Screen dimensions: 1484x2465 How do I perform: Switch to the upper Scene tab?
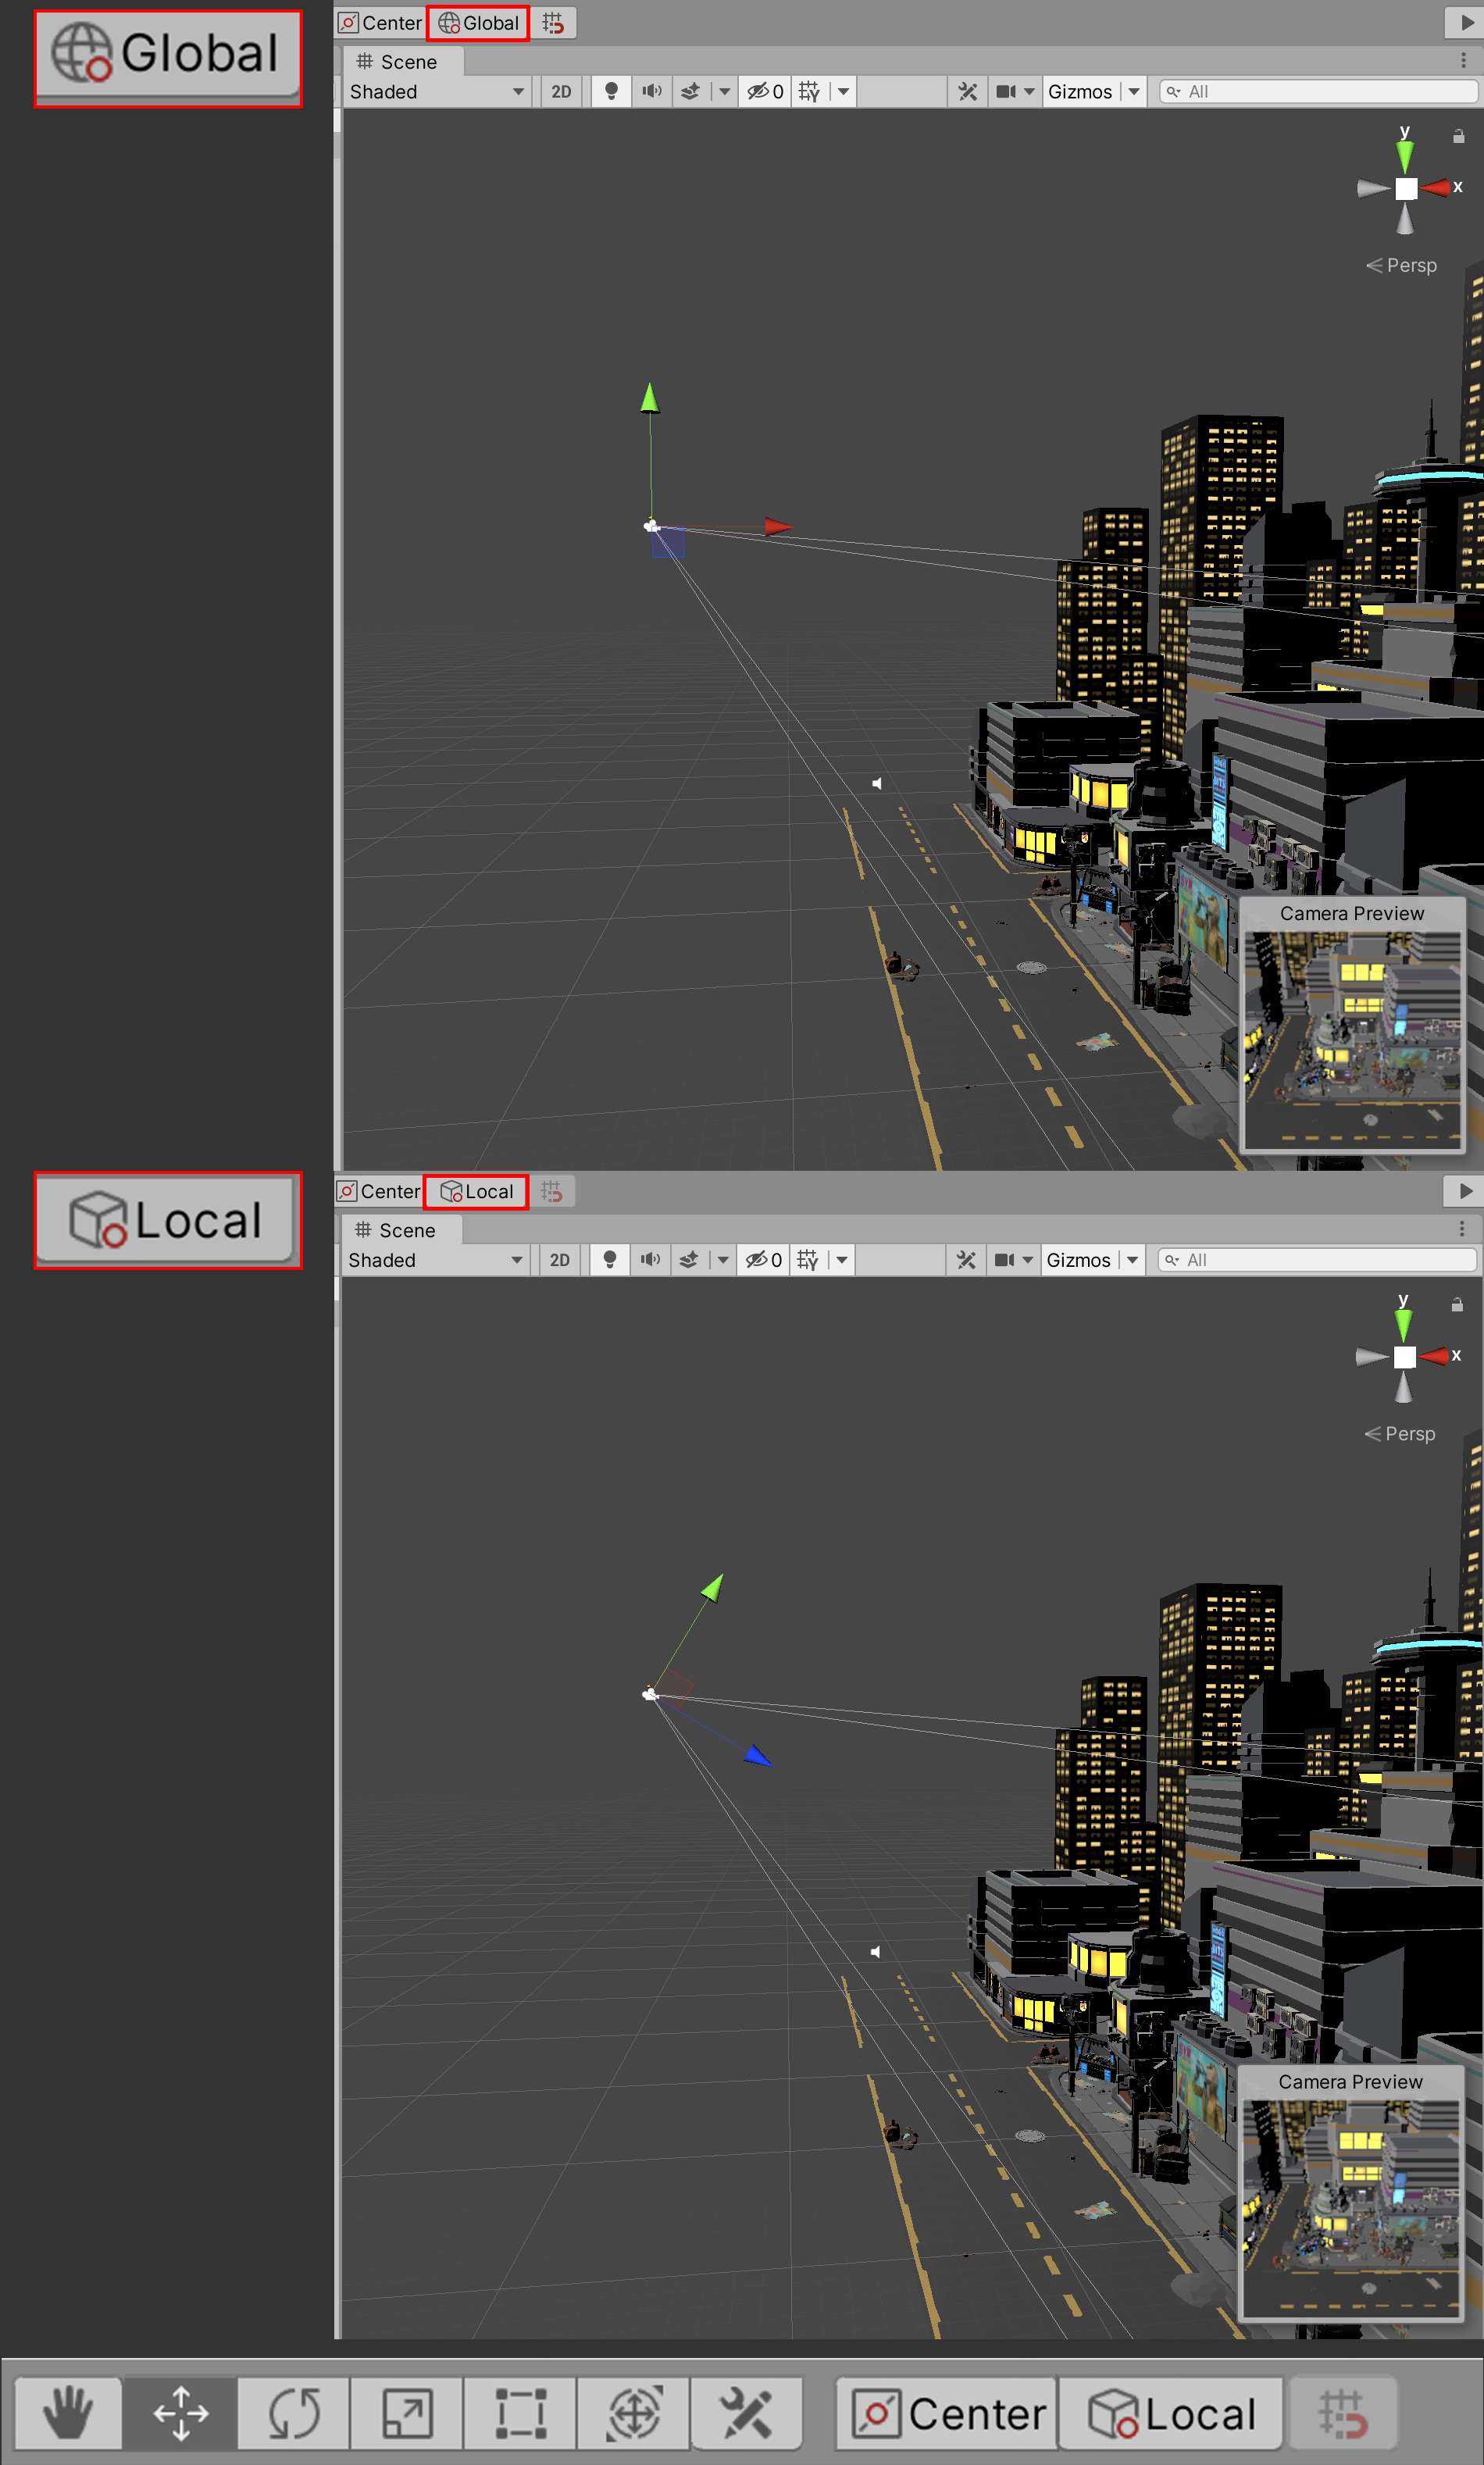pos(398,62)
